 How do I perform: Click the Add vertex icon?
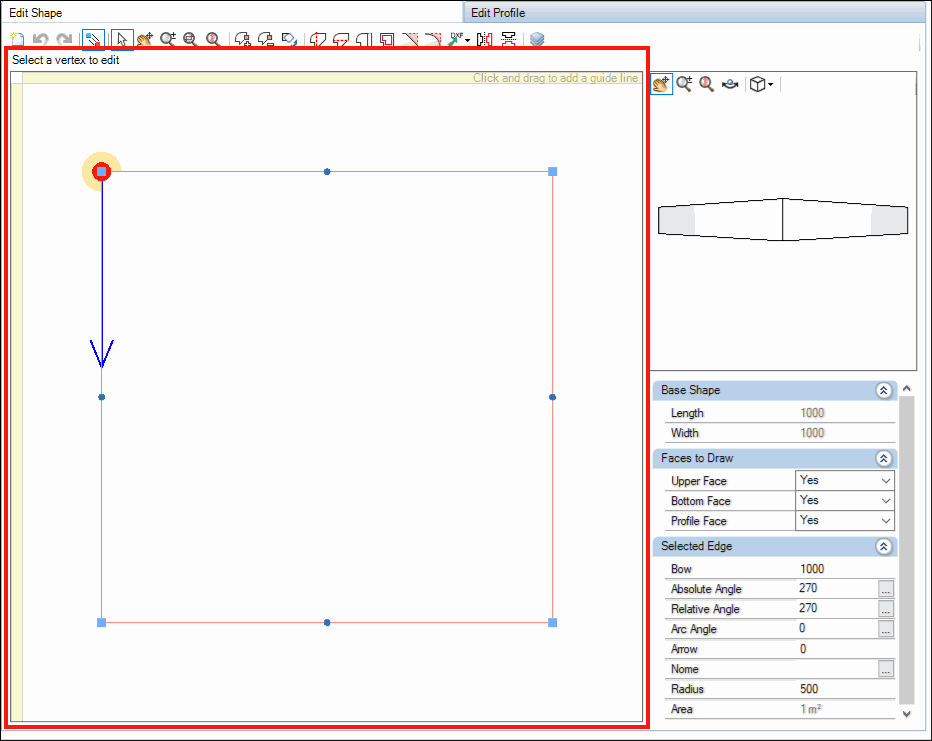[243, 39]
